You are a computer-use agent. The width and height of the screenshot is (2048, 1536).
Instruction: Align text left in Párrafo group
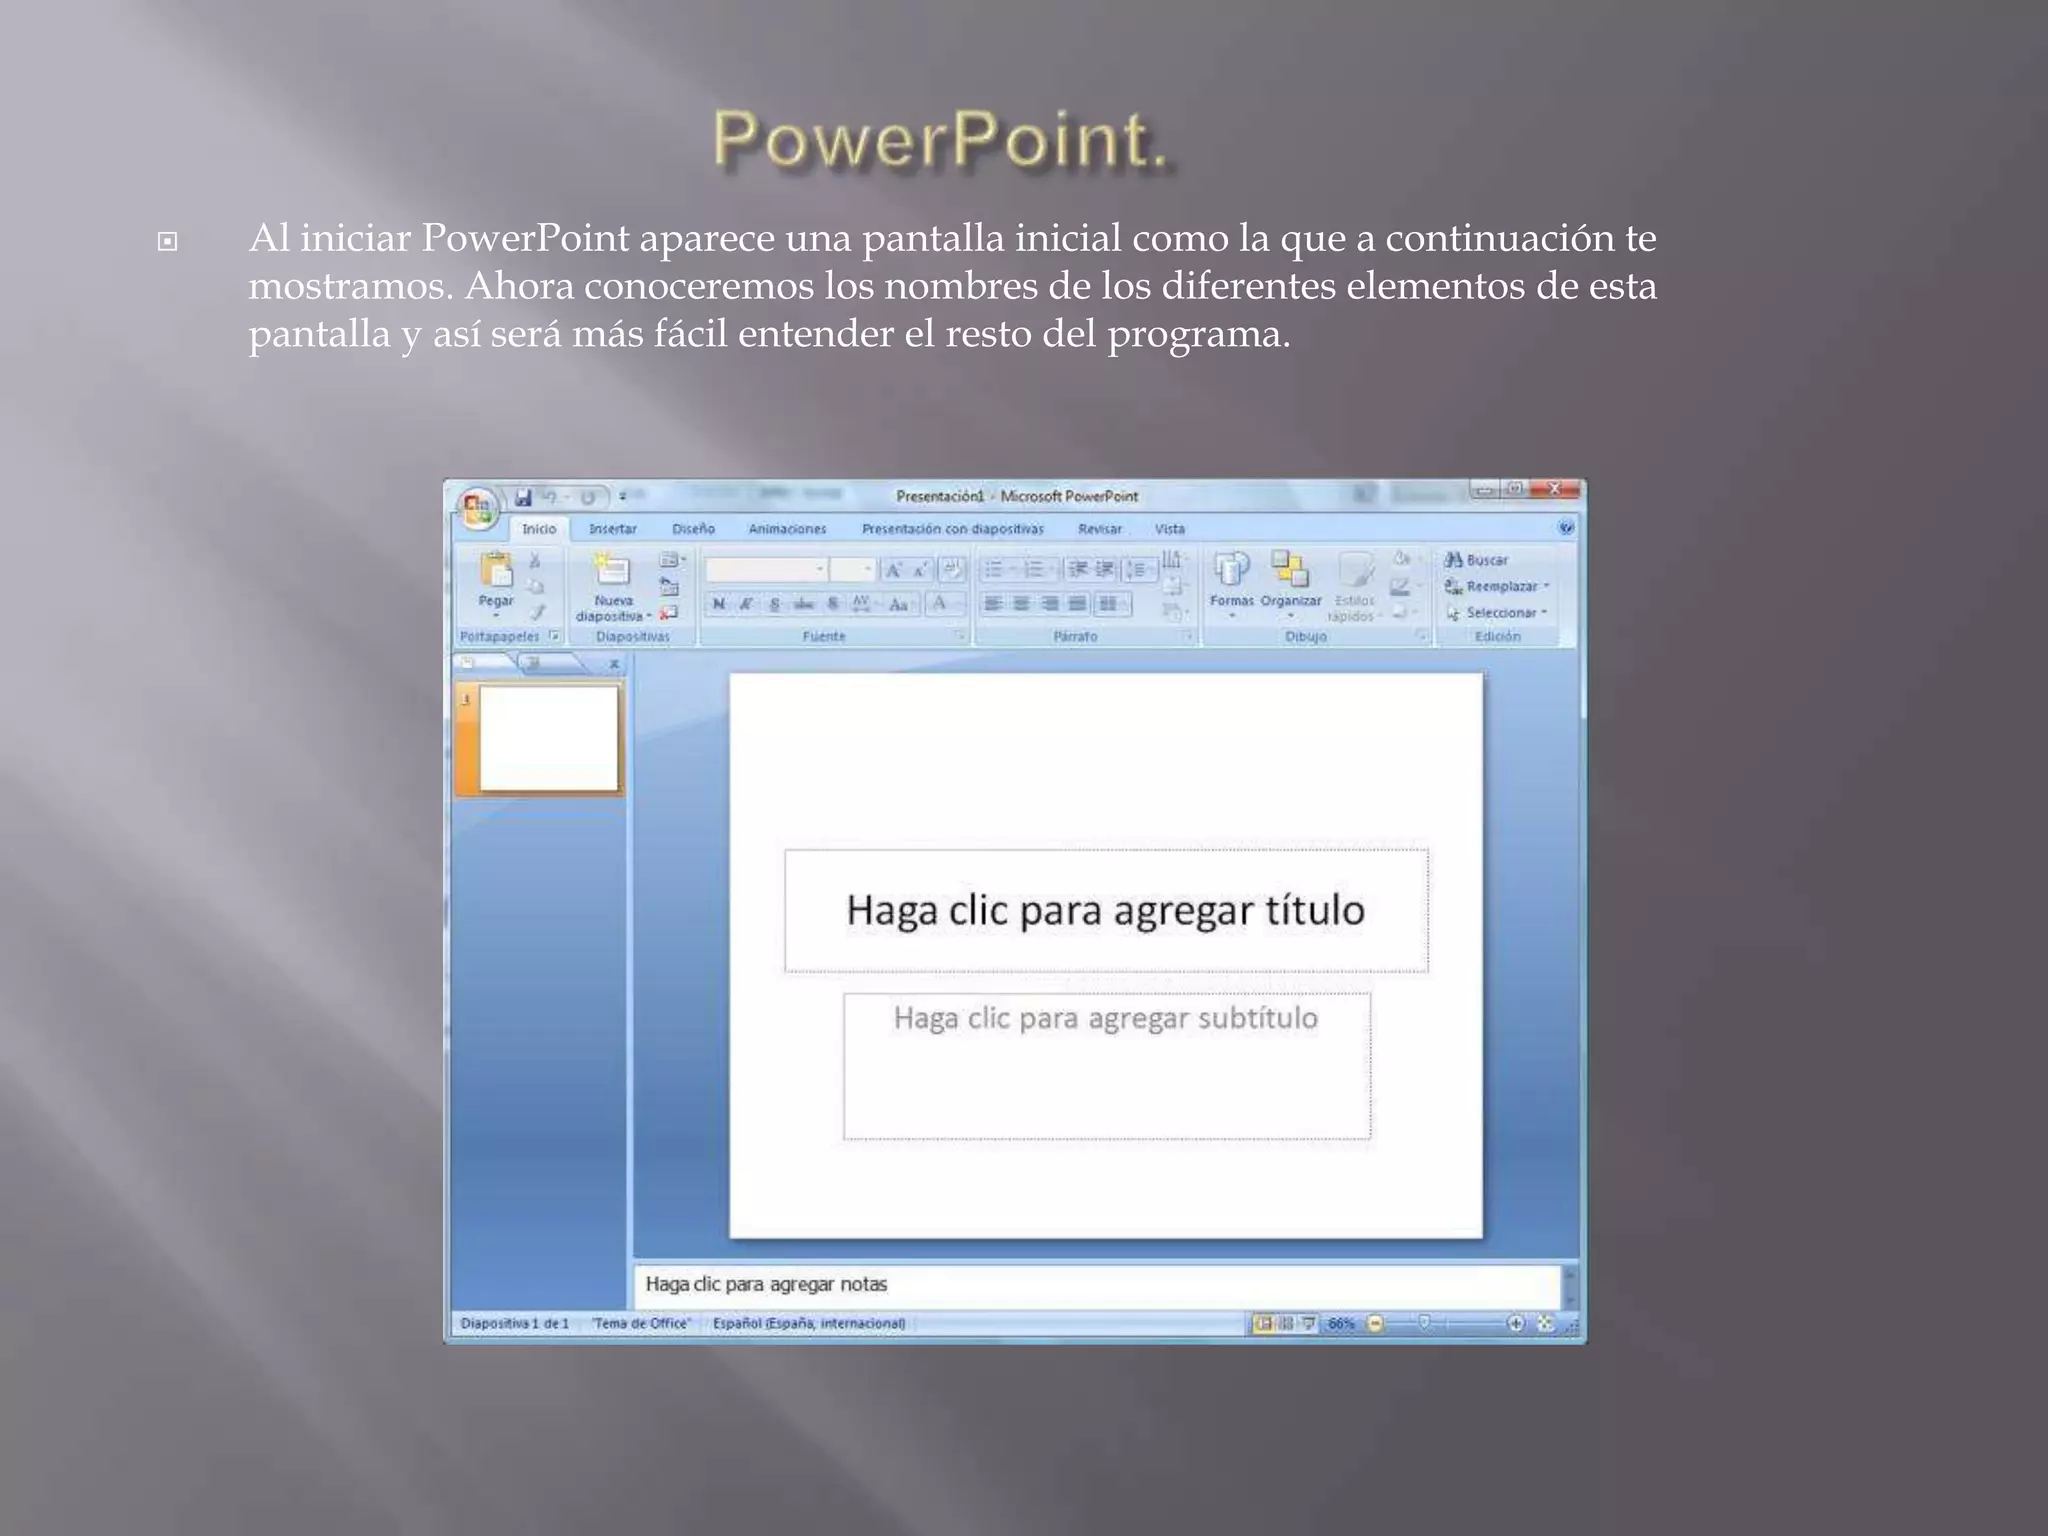(x=993, y=604)
